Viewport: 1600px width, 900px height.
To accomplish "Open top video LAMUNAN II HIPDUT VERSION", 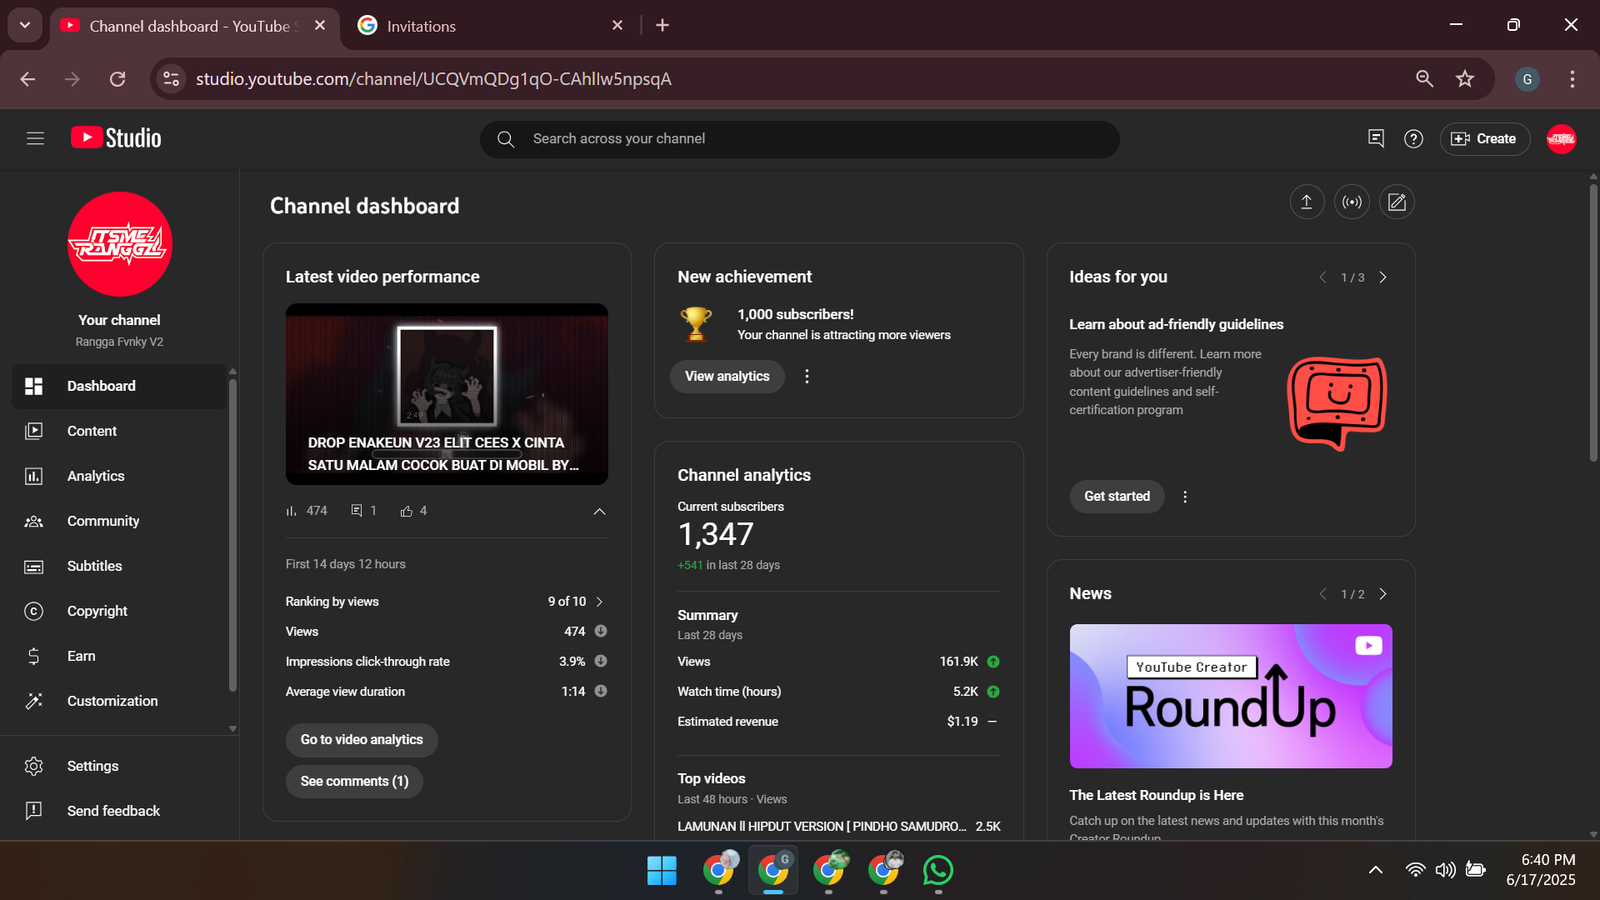I will [821, 826].
